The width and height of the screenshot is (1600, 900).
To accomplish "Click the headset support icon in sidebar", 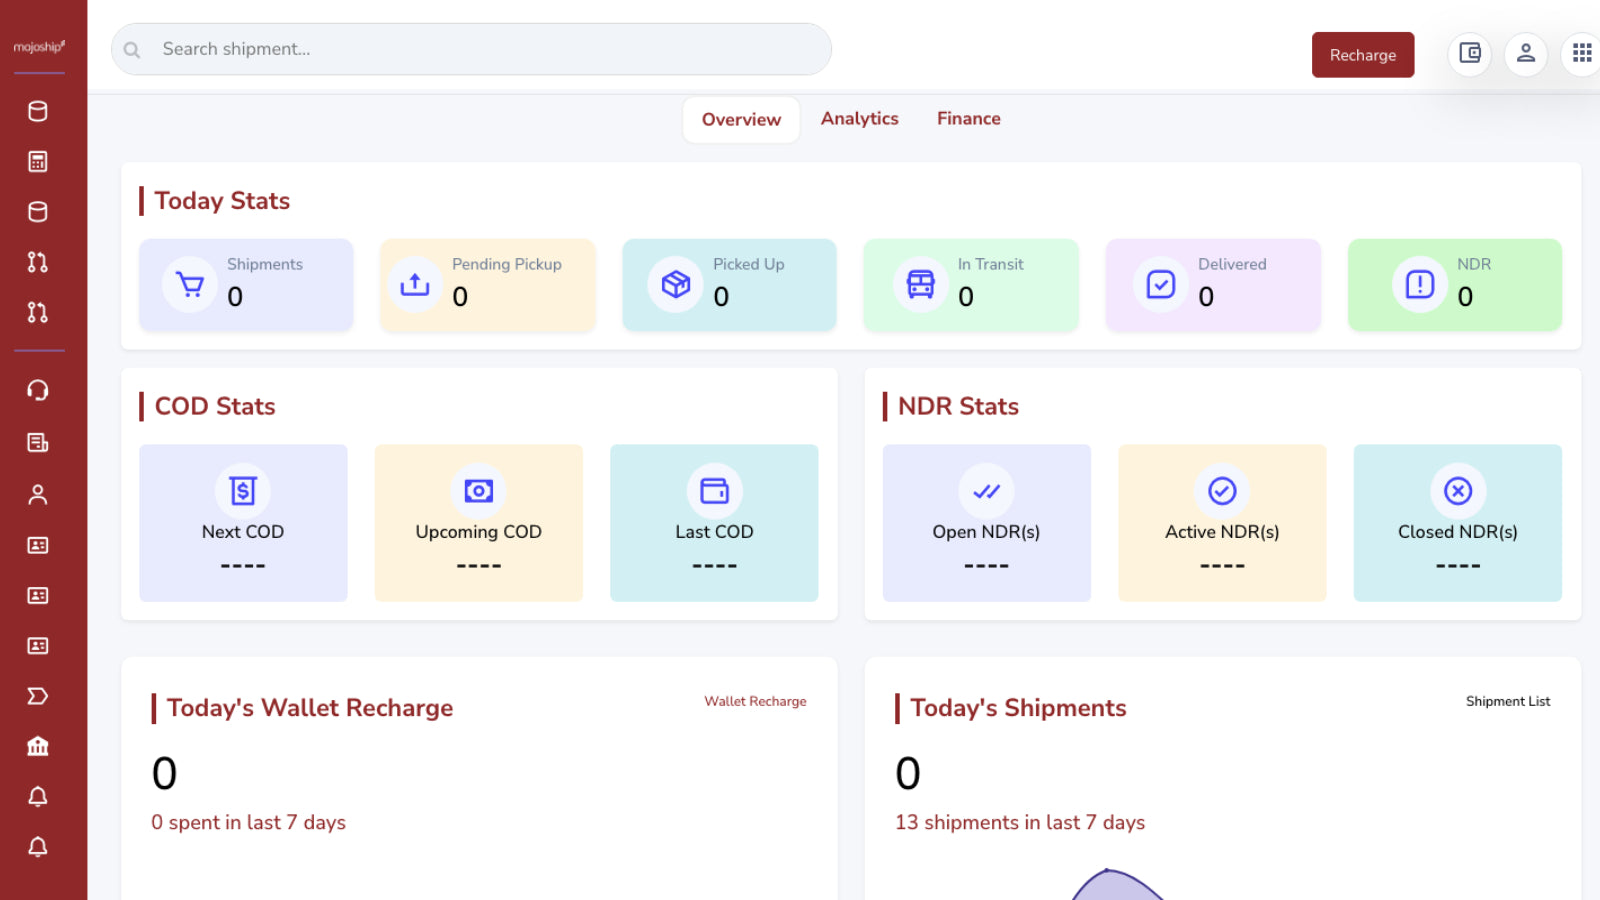I will [38, 391].
